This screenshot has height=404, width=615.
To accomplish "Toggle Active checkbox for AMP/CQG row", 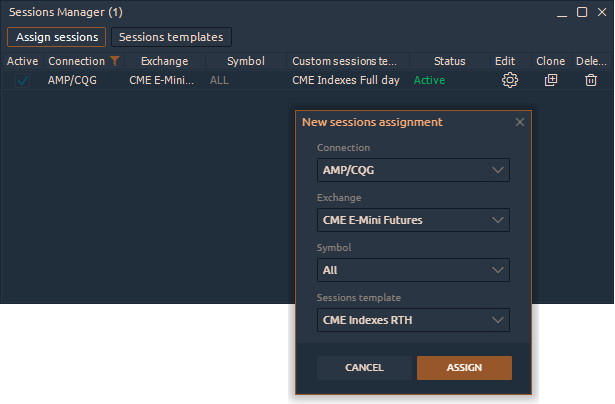I will coord(22,80).
